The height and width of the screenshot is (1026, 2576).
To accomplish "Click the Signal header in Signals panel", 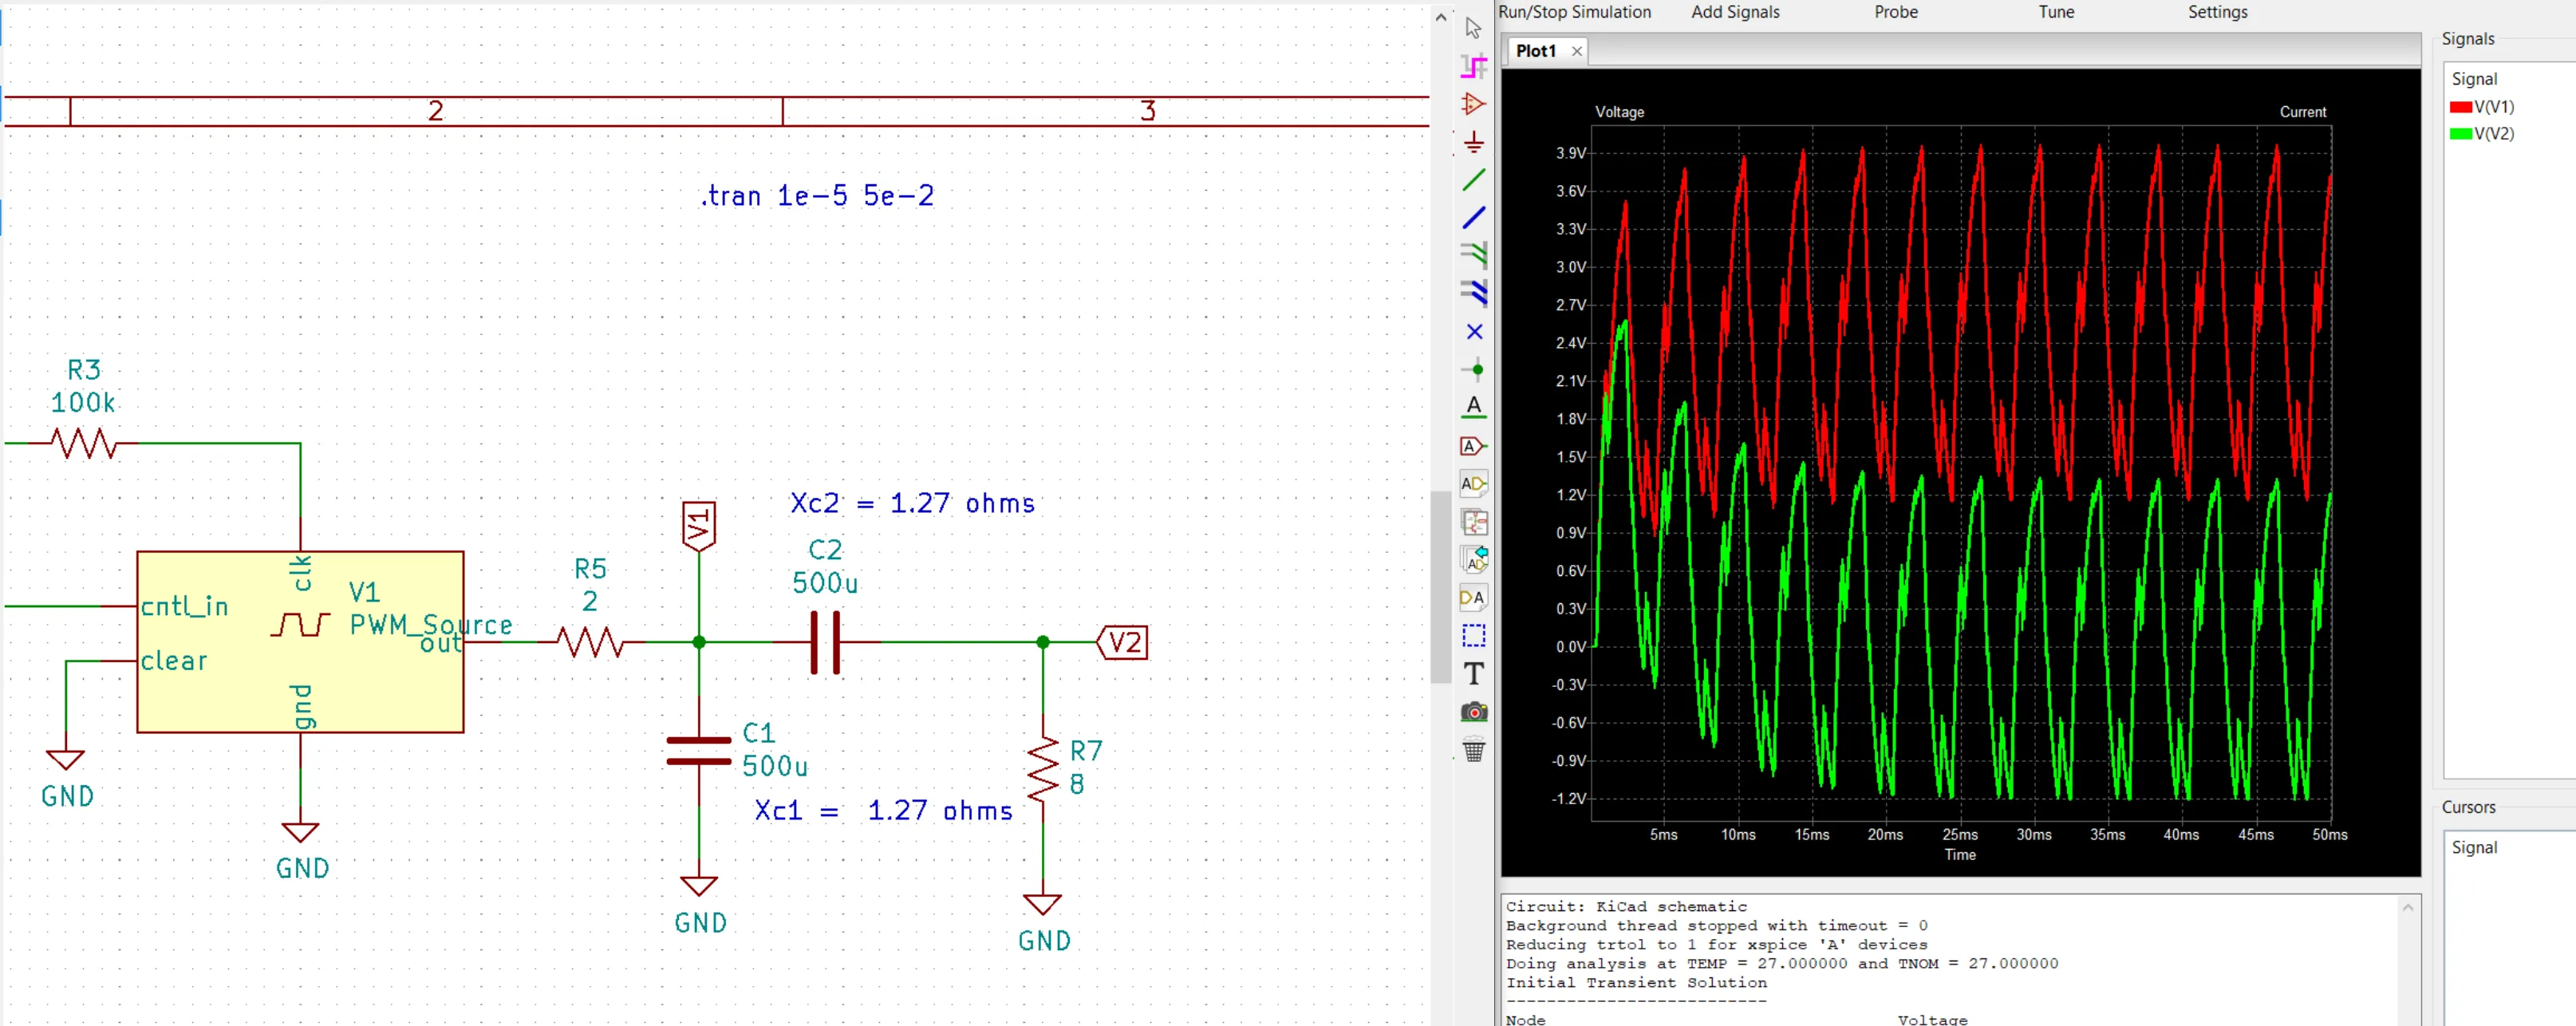I will pos(2474,79).
